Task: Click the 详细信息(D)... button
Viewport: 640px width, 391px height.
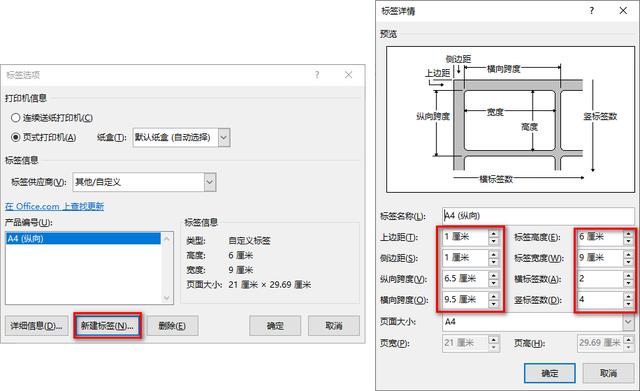Action: [36, 326]
